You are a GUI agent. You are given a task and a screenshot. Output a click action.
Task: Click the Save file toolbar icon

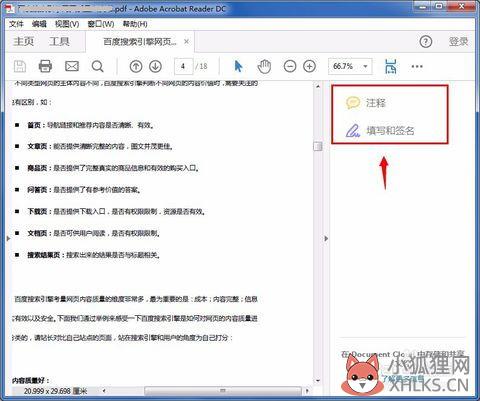pyautogui.click(x=20, y=66)
